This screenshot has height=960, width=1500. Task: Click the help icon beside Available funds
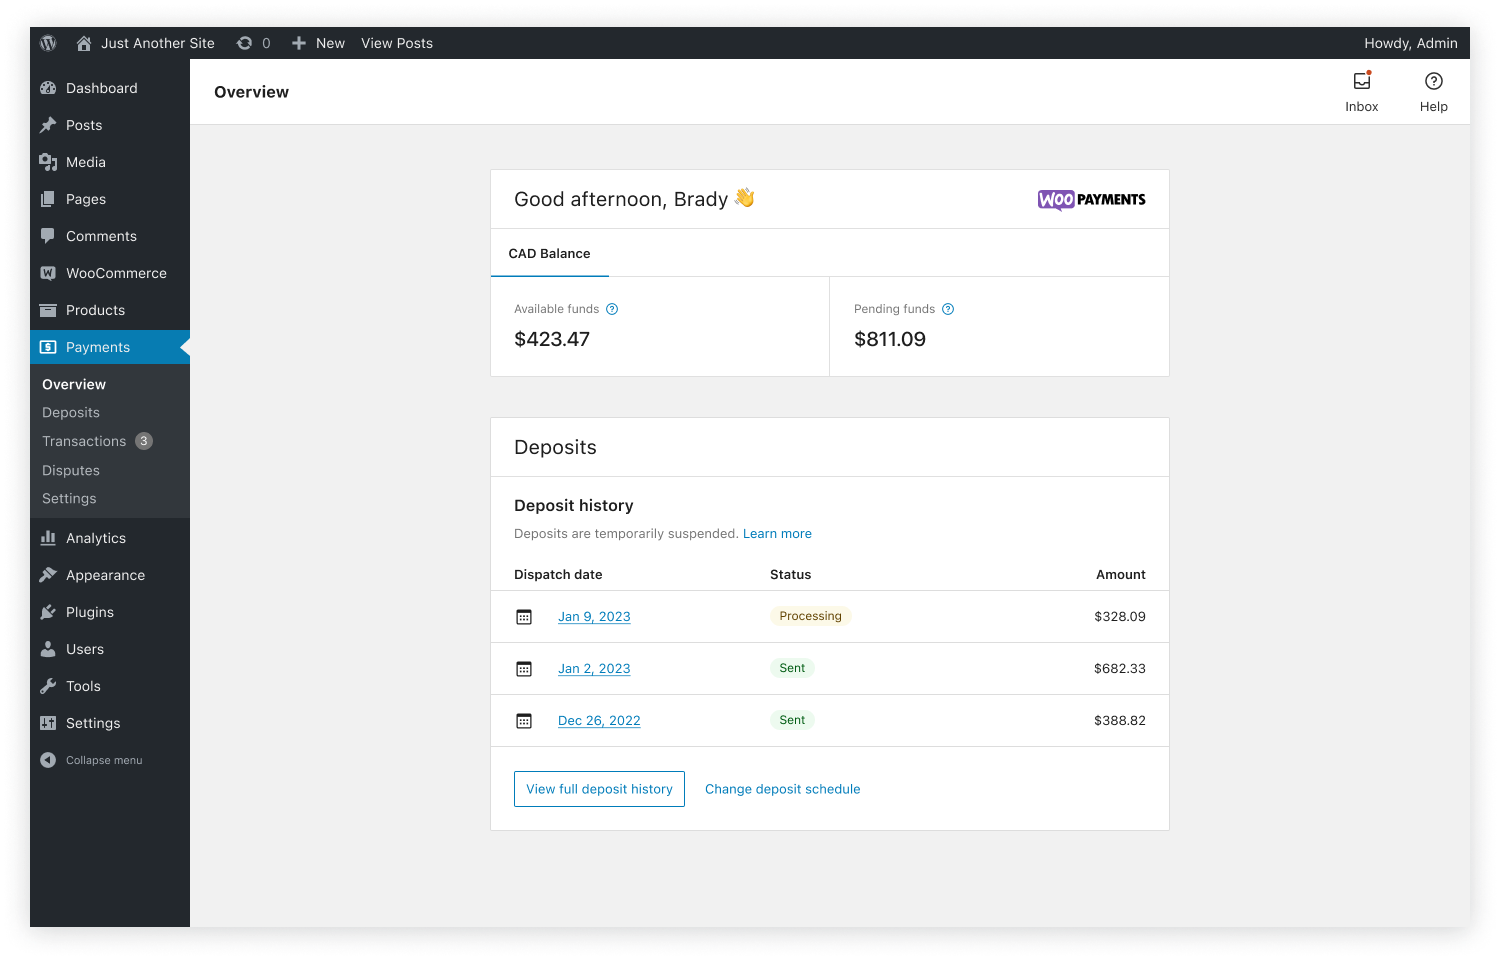click(x=612, y=309)
